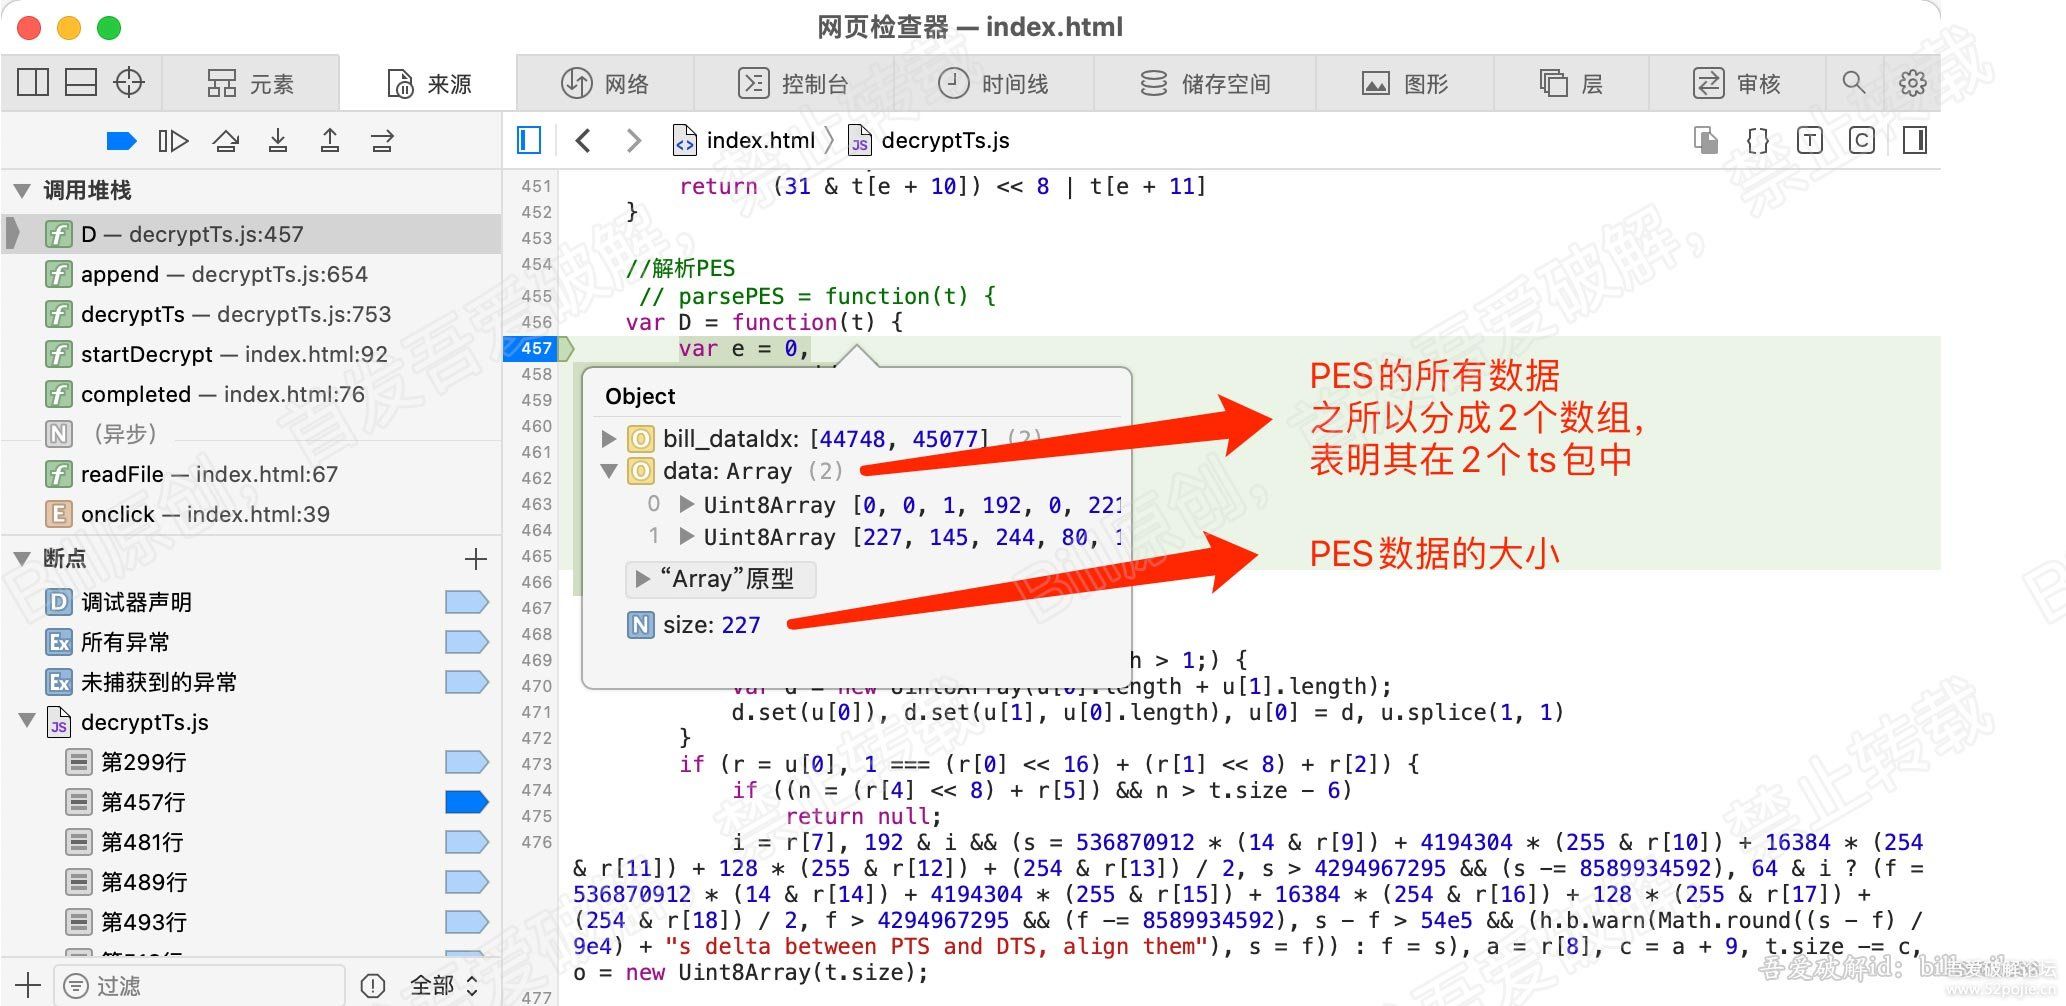The width and height of the screenshot is (2066, 1006).
Task: Continue script execution with the blue resume icon
Action: (x=120, y=140)
